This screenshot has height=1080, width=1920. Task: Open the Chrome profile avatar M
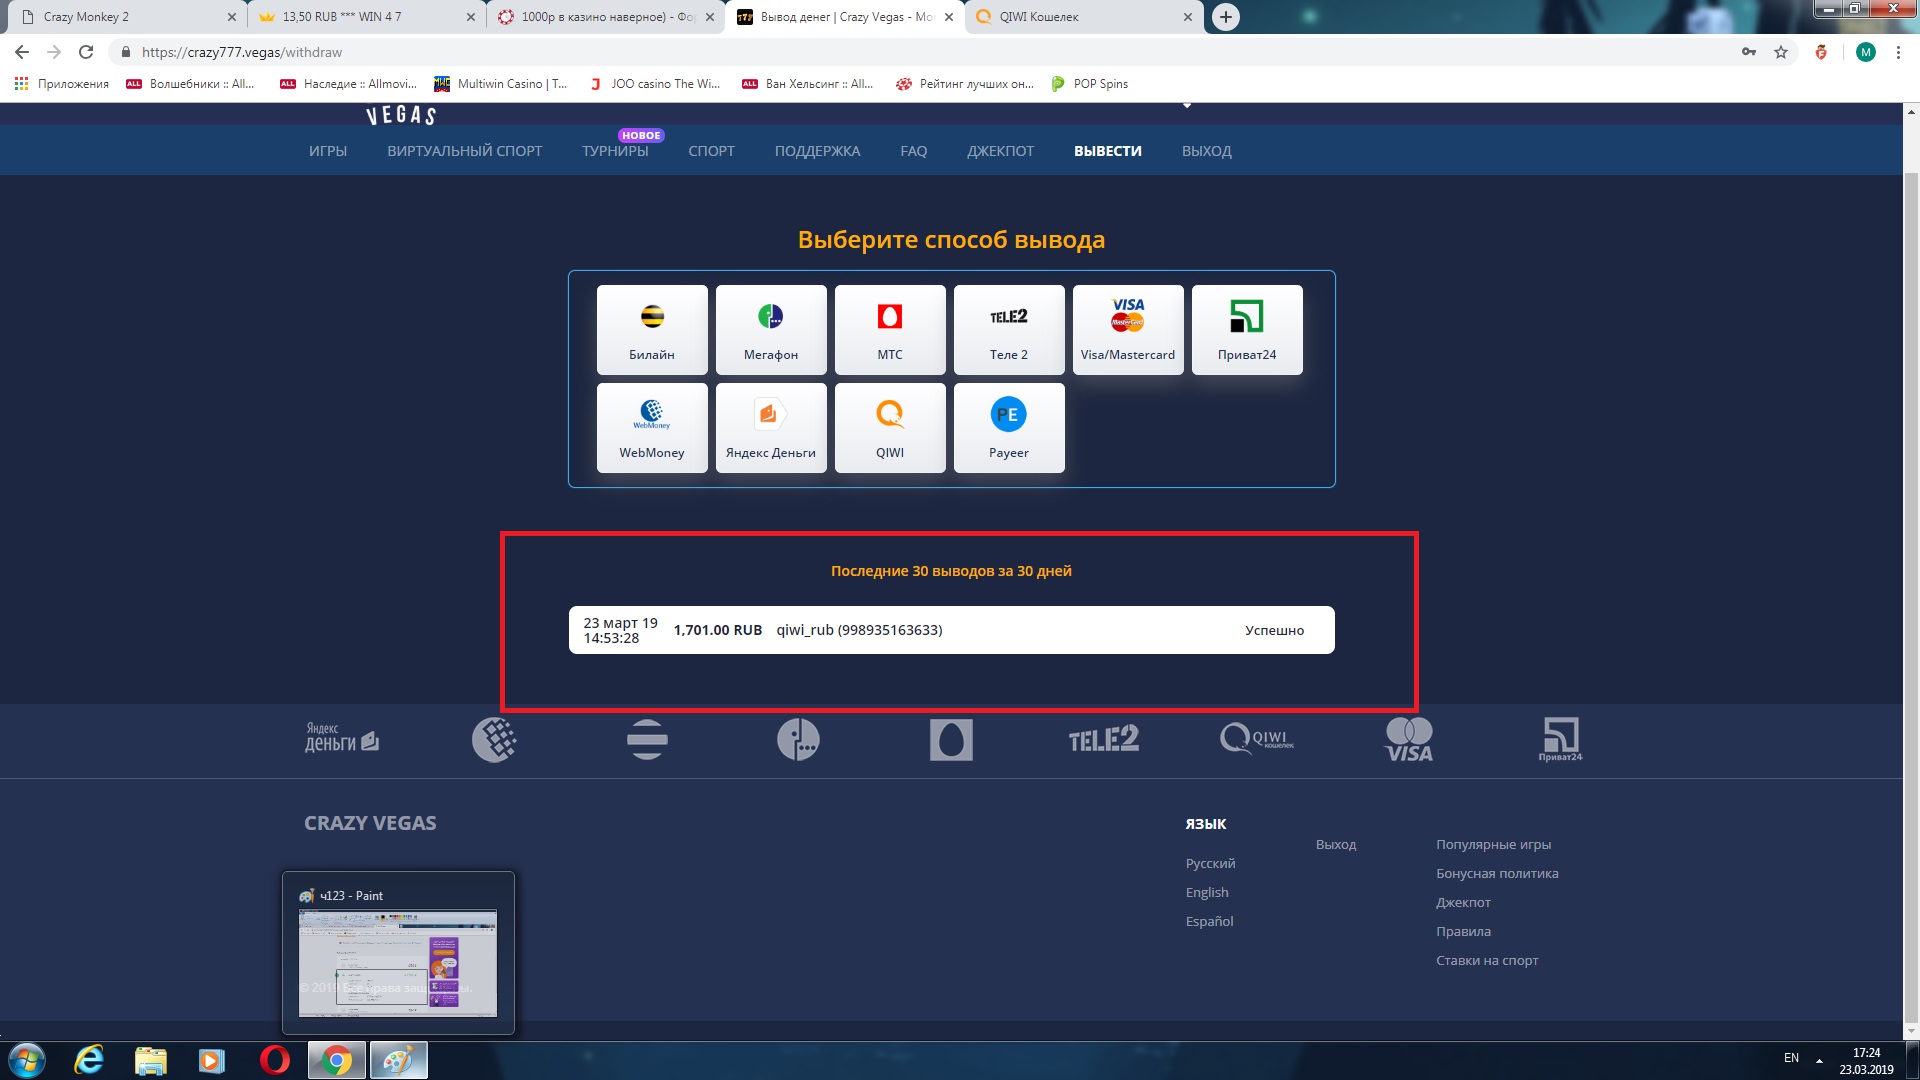click(1866, 52)
